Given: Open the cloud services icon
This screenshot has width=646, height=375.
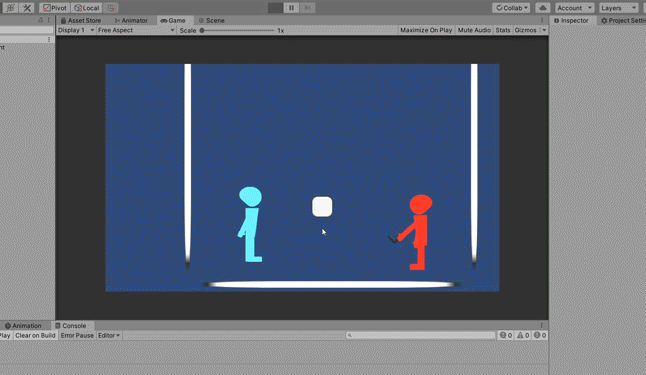Looking at the screenshot, I should pos(543,8).
